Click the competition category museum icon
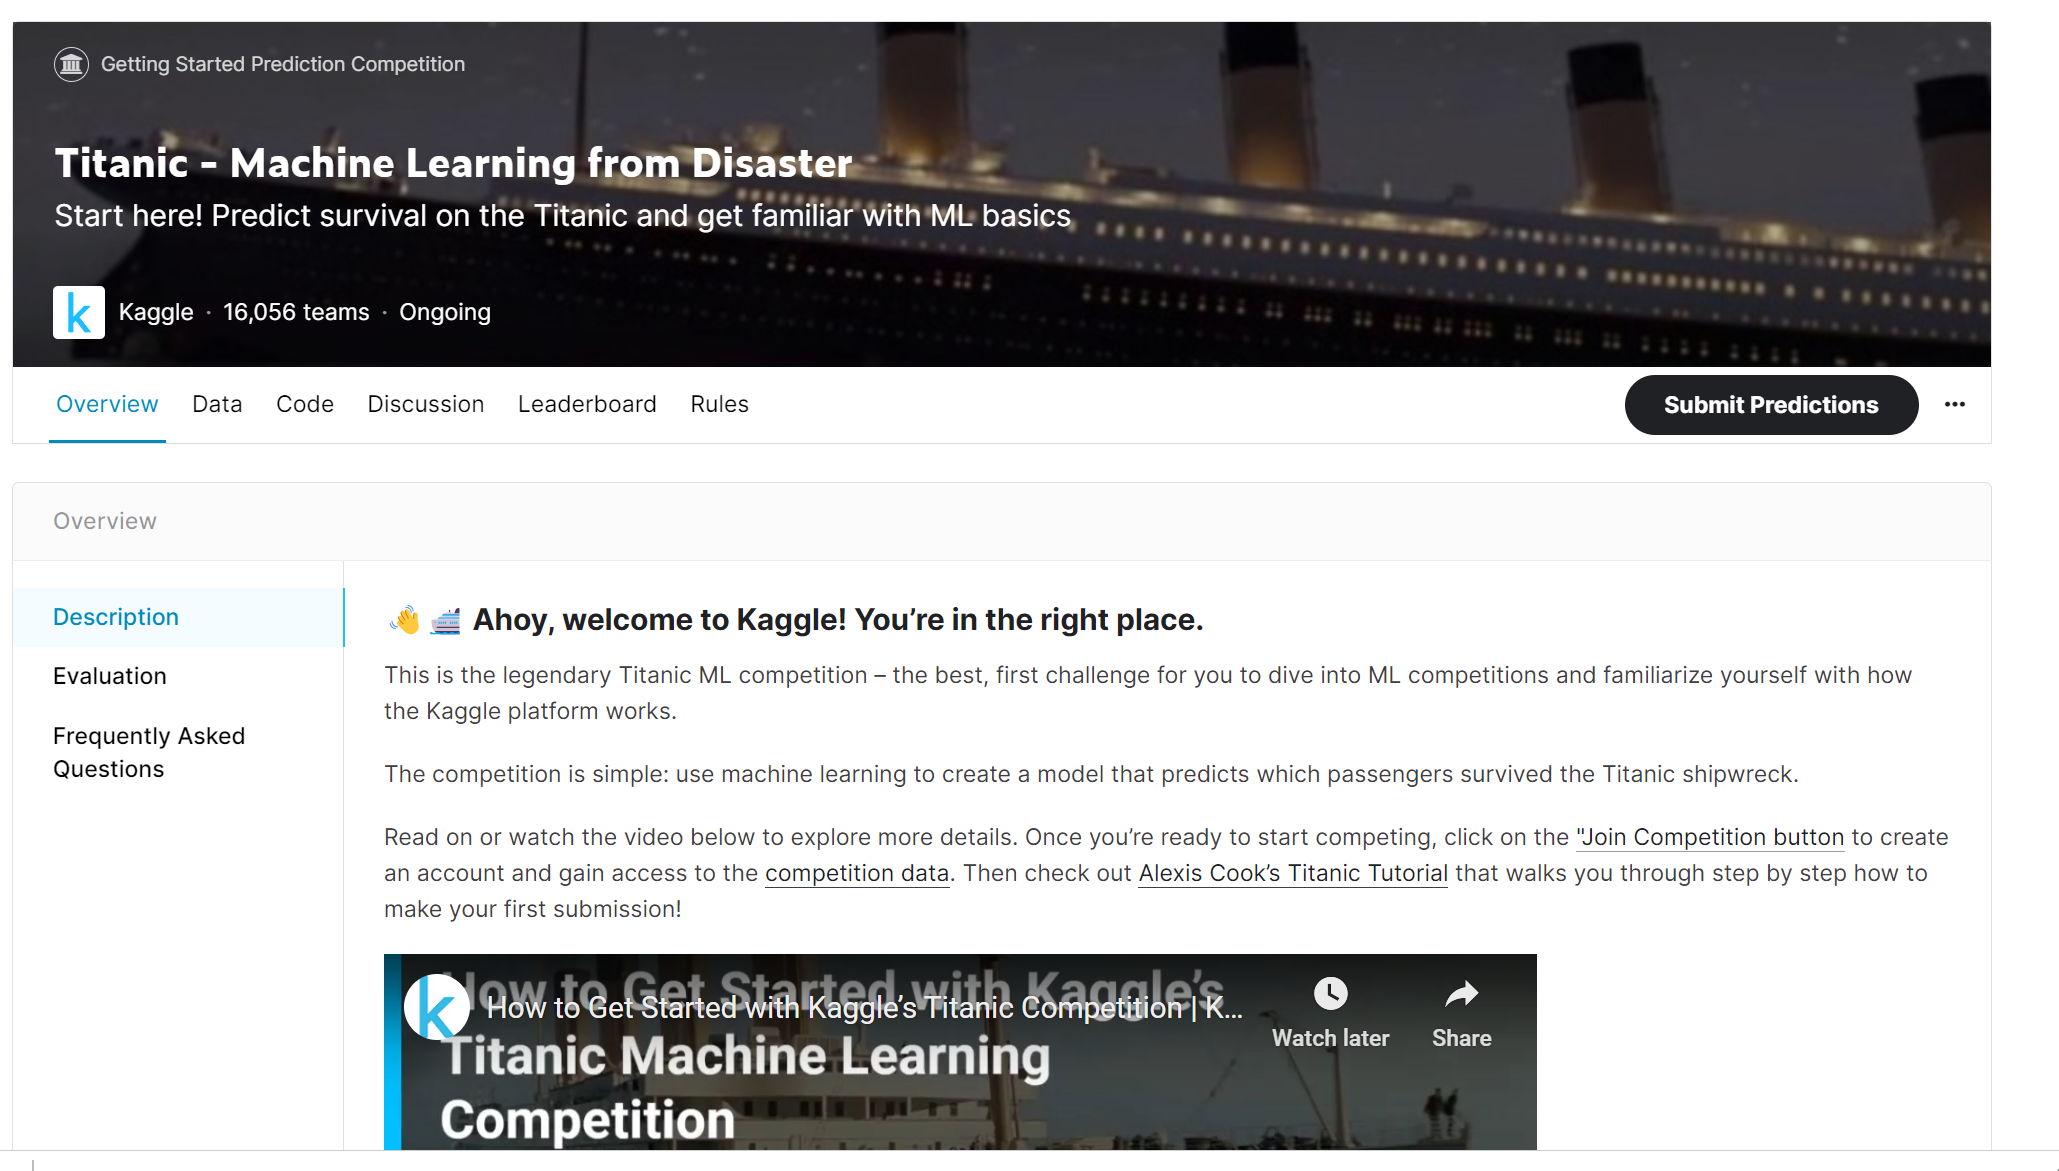The height and width of the screenshot is (1171, 2059). tap(71, 65)
